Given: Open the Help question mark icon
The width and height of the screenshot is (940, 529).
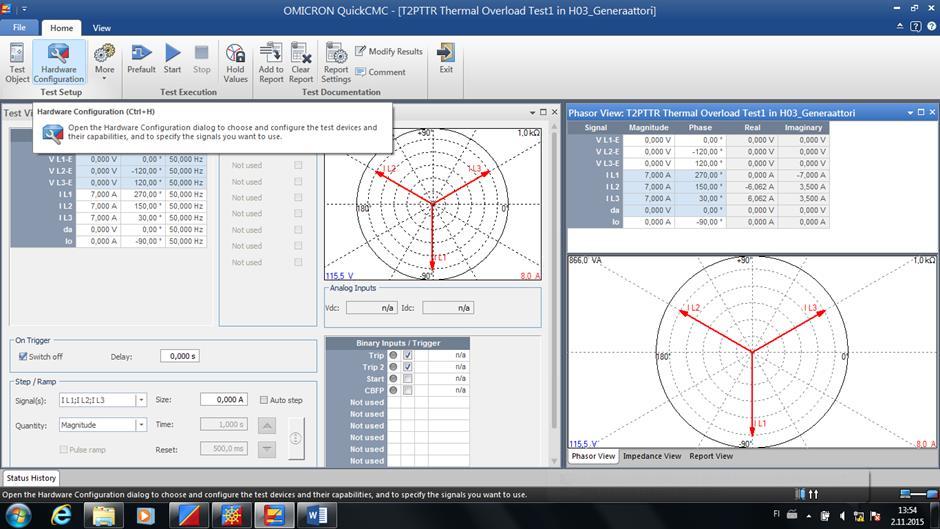Looking at the screenshot, I should click(932, 26).
